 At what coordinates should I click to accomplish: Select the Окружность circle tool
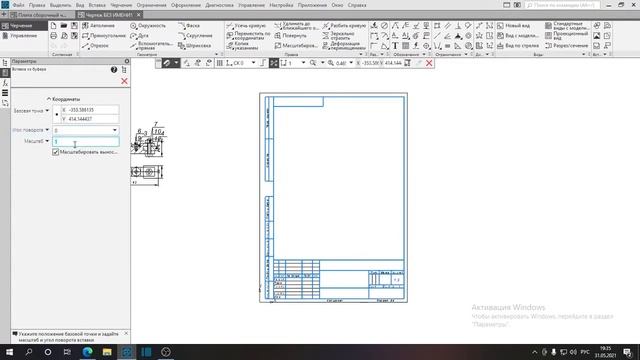(x=148, y=26)
